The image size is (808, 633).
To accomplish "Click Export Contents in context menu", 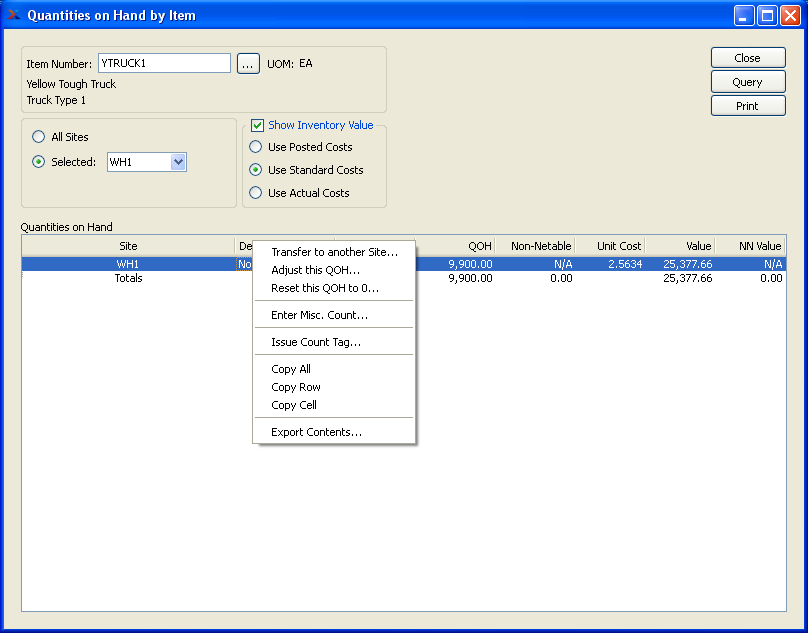I will [316, 432].
